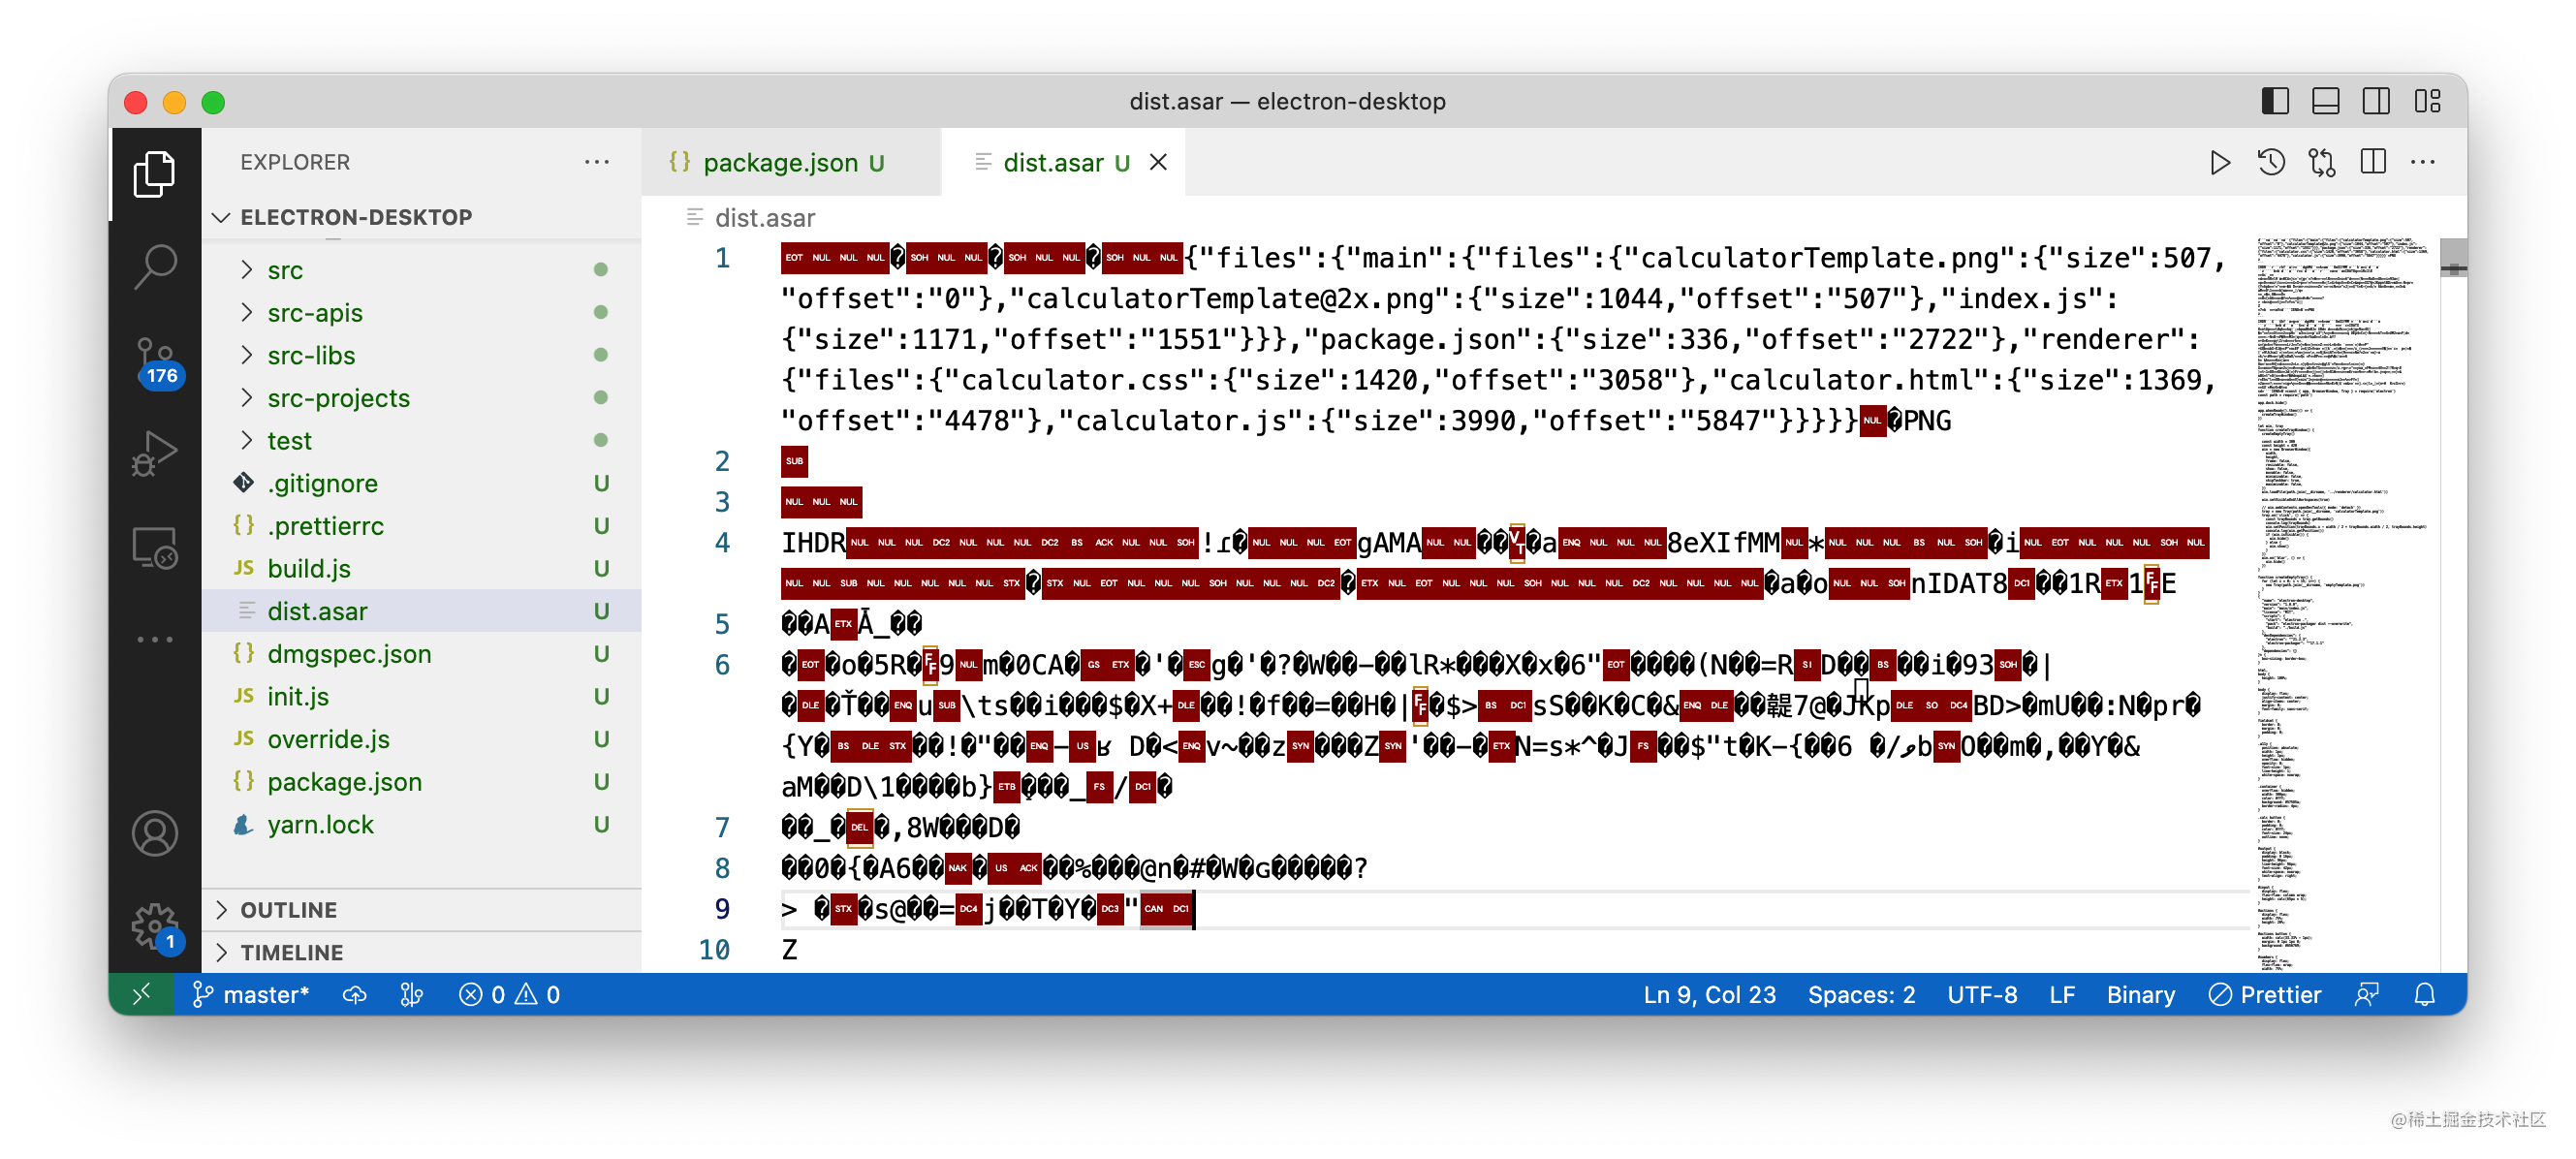Change end of line sequence LF

(x=2062, y=994)
